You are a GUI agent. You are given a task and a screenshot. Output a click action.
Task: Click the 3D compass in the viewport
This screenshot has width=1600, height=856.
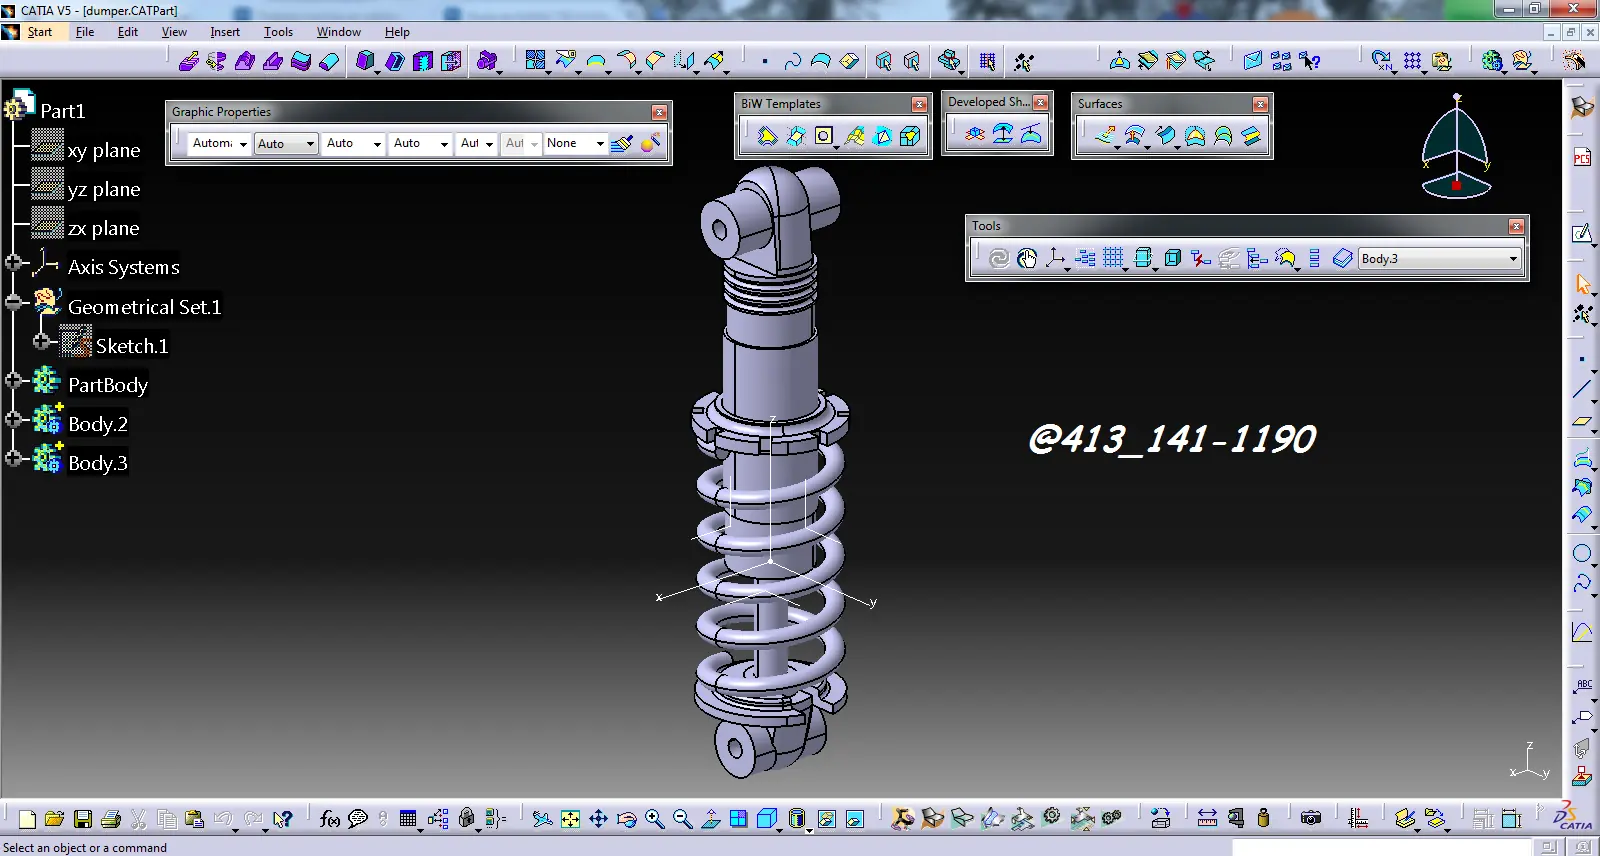[x=1456, y=146]
